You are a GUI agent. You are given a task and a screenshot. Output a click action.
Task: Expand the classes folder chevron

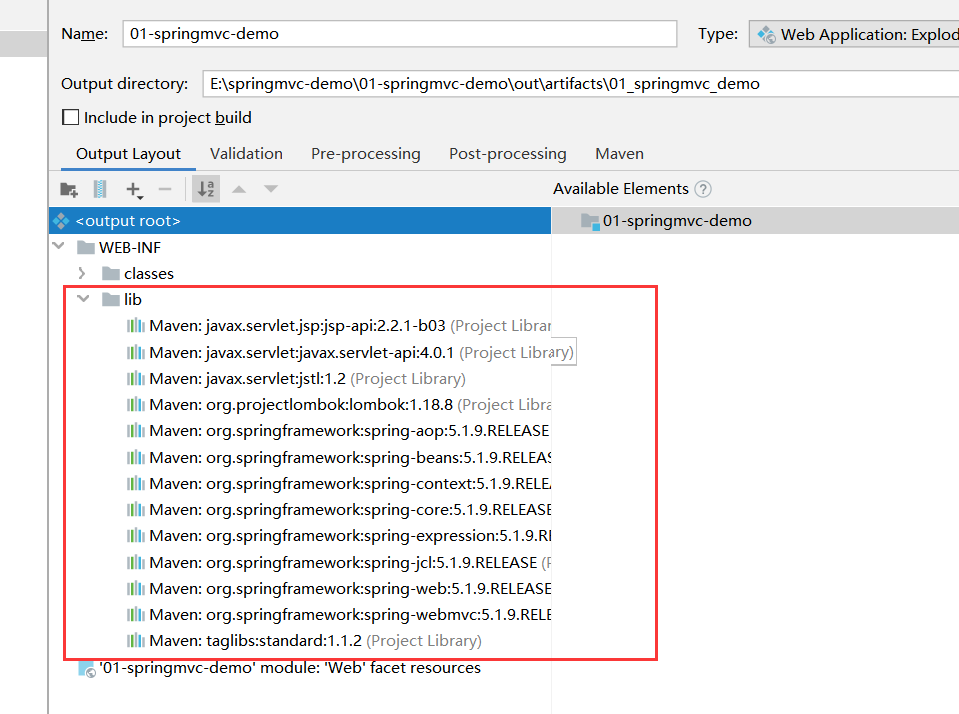(x=81, y=273)
